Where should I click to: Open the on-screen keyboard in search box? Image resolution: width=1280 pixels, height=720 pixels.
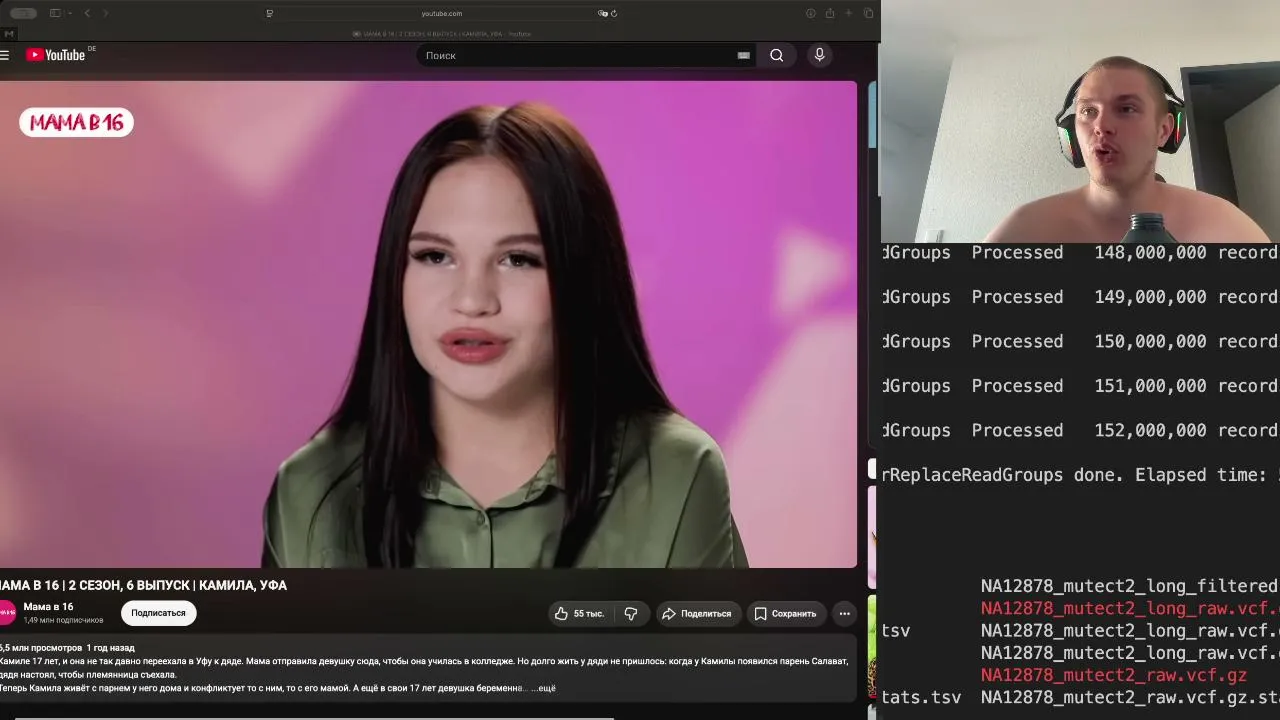pyautogui.click(x=743, y=55)
